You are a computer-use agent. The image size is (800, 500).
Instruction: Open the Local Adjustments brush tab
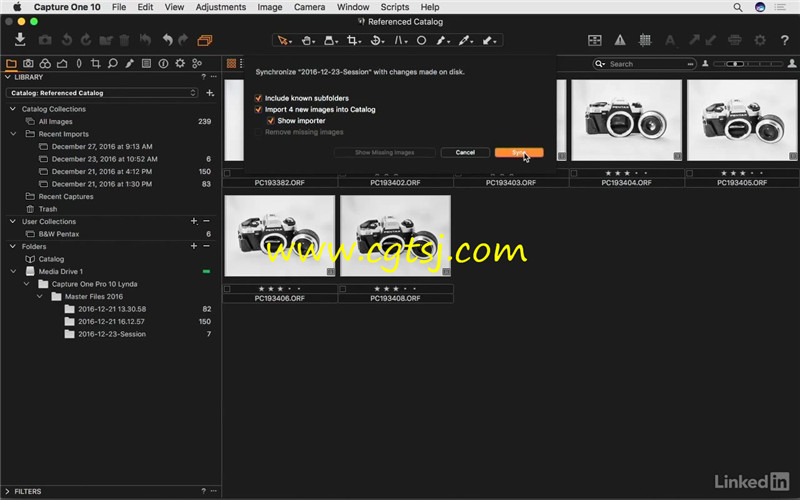(130, 63)
